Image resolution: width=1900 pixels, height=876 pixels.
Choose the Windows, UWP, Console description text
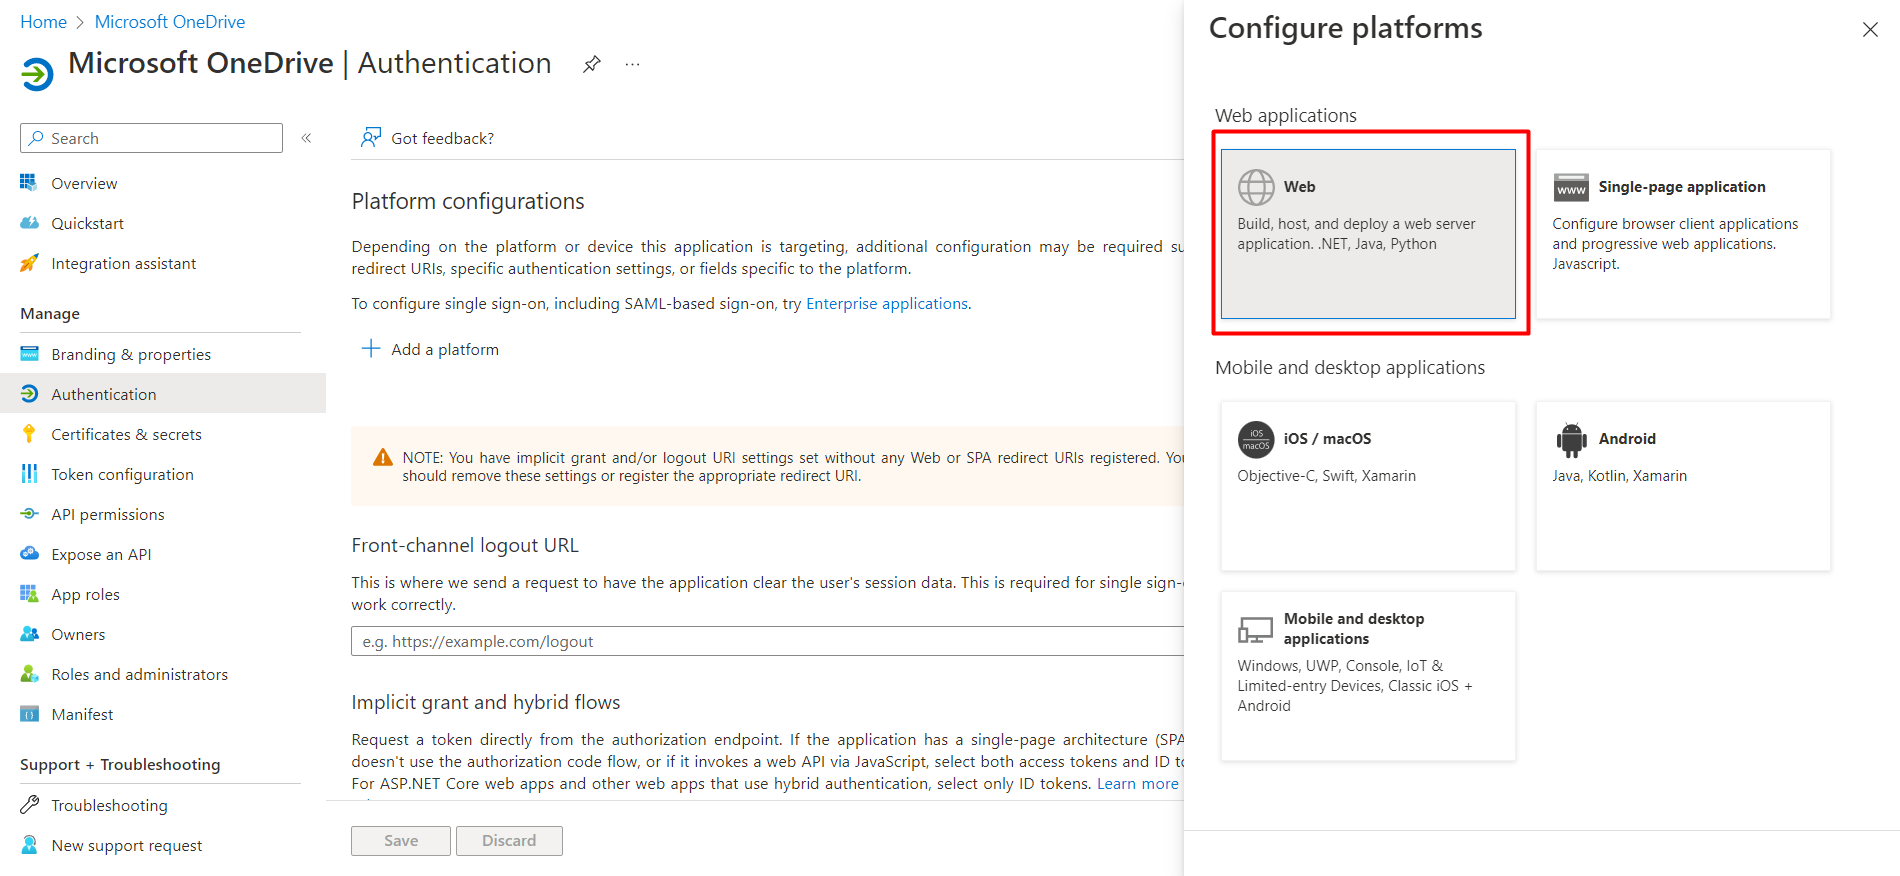pyautogui.click(x=1355, y=686)
